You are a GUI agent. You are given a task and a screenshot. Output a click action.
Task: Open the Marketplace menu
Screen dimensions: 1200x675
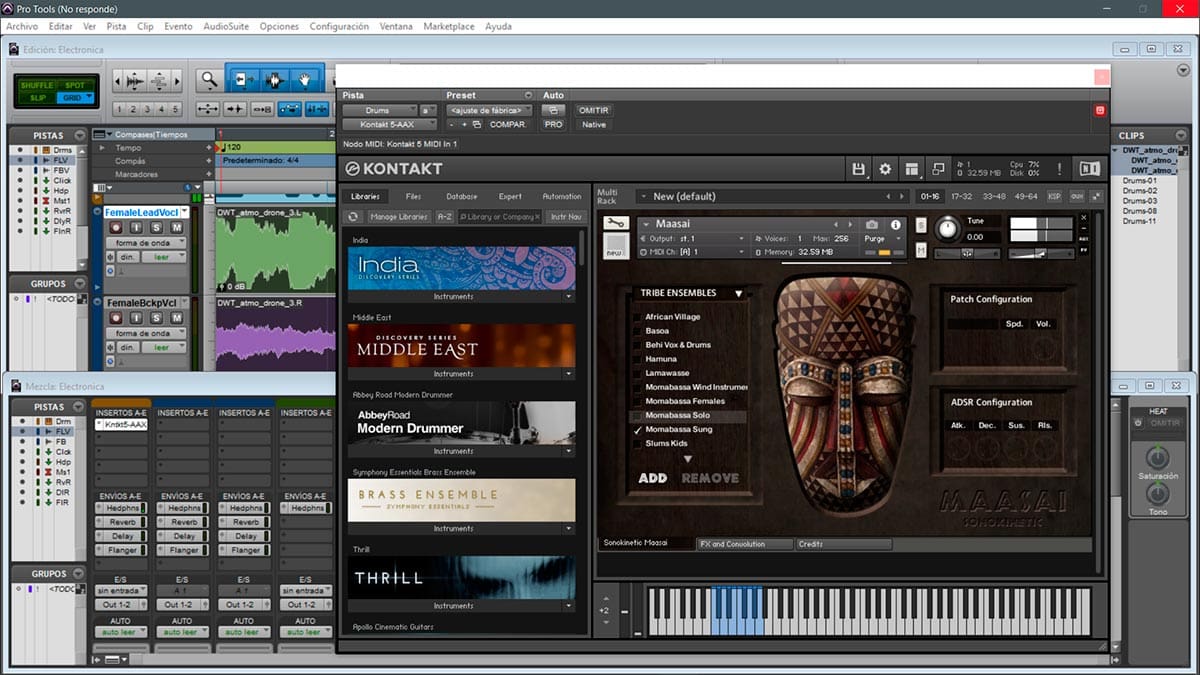point(449,26)
